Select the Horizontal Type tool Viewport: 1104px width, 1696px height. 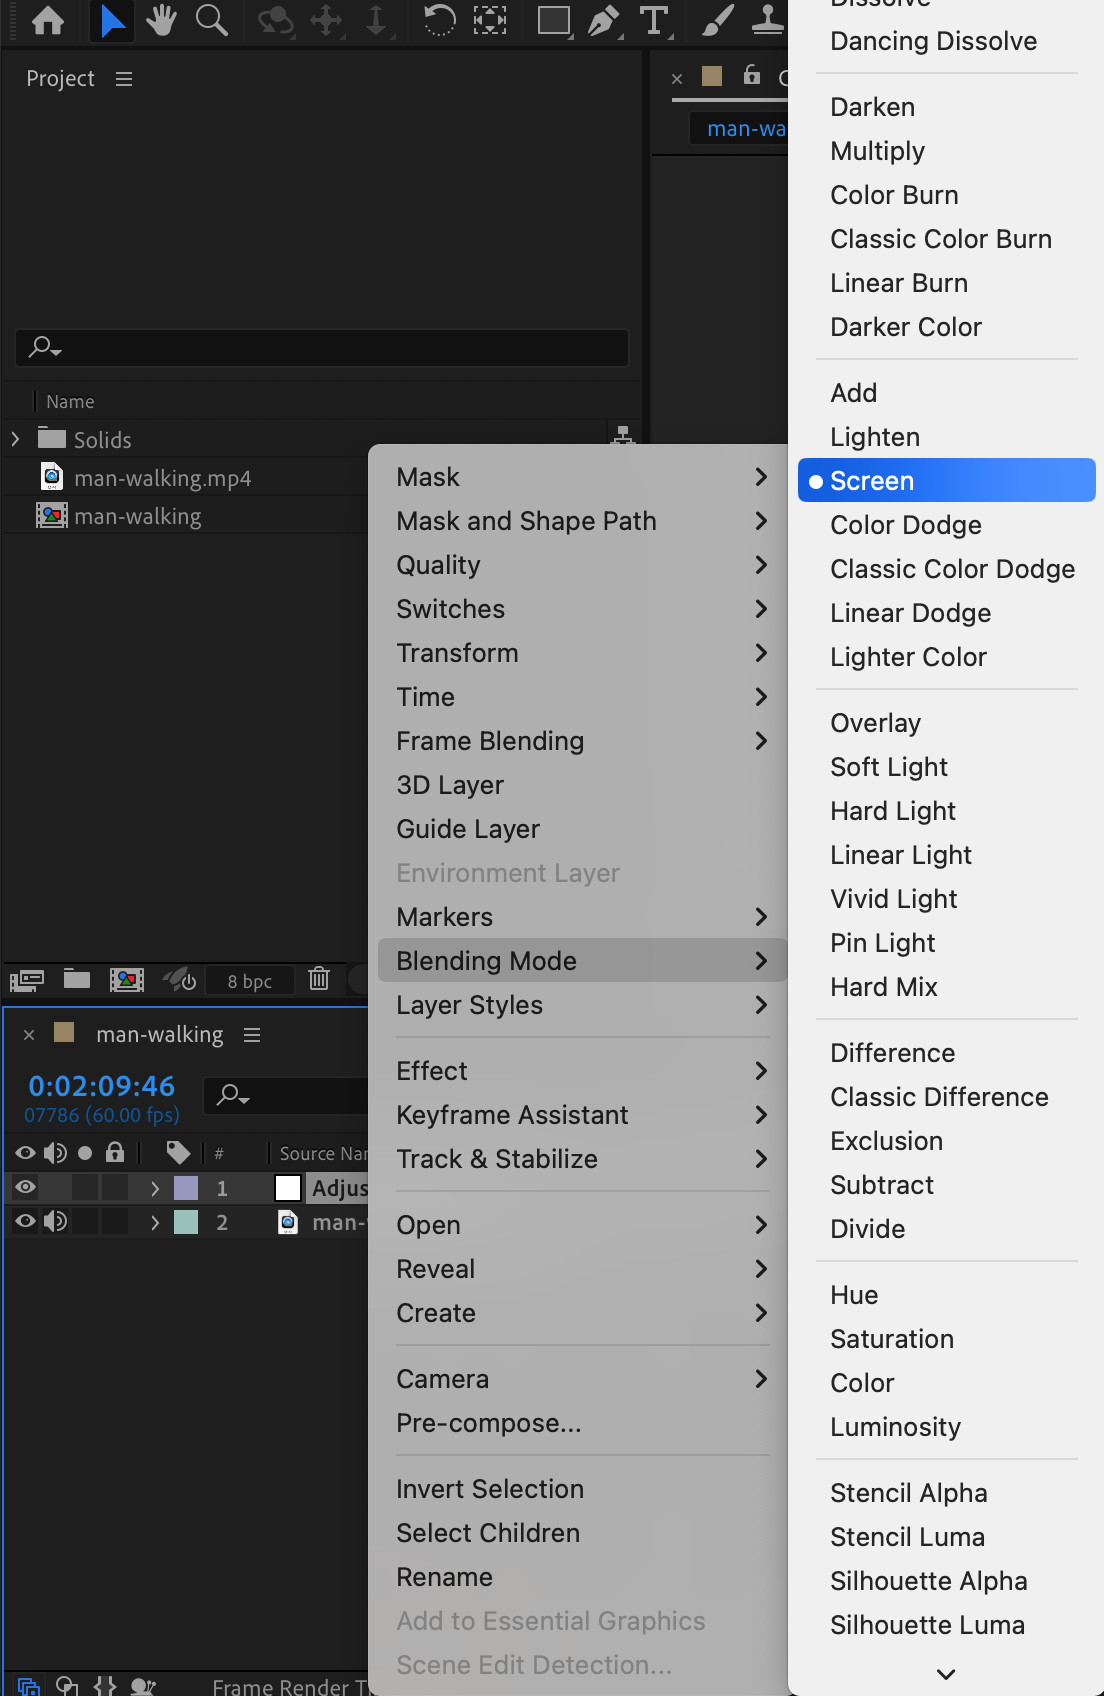tap(654, 20)
